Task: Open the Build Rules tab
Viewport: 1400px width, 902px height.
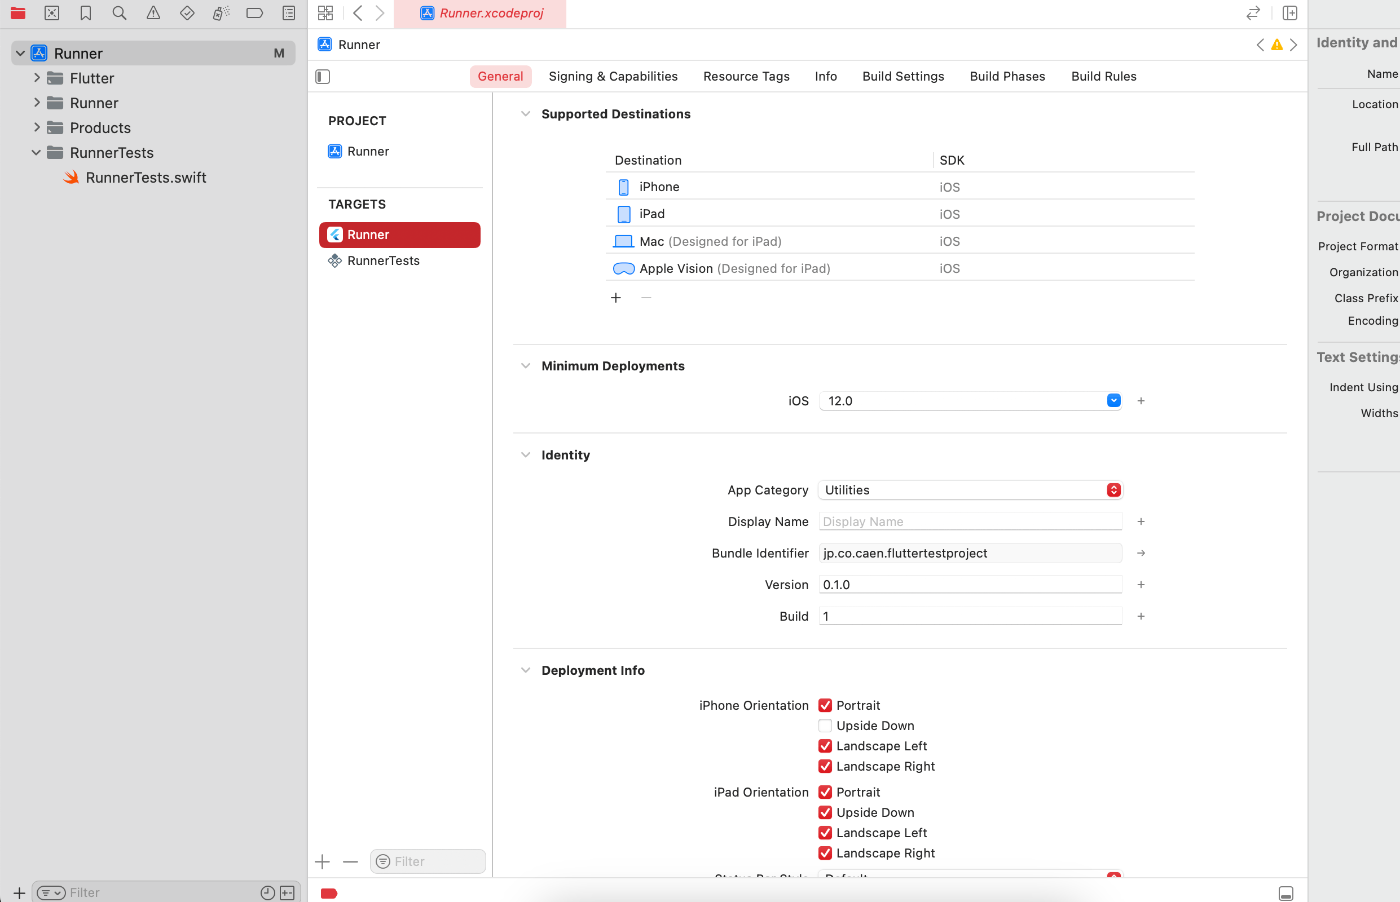Action: pos(1104,76)
